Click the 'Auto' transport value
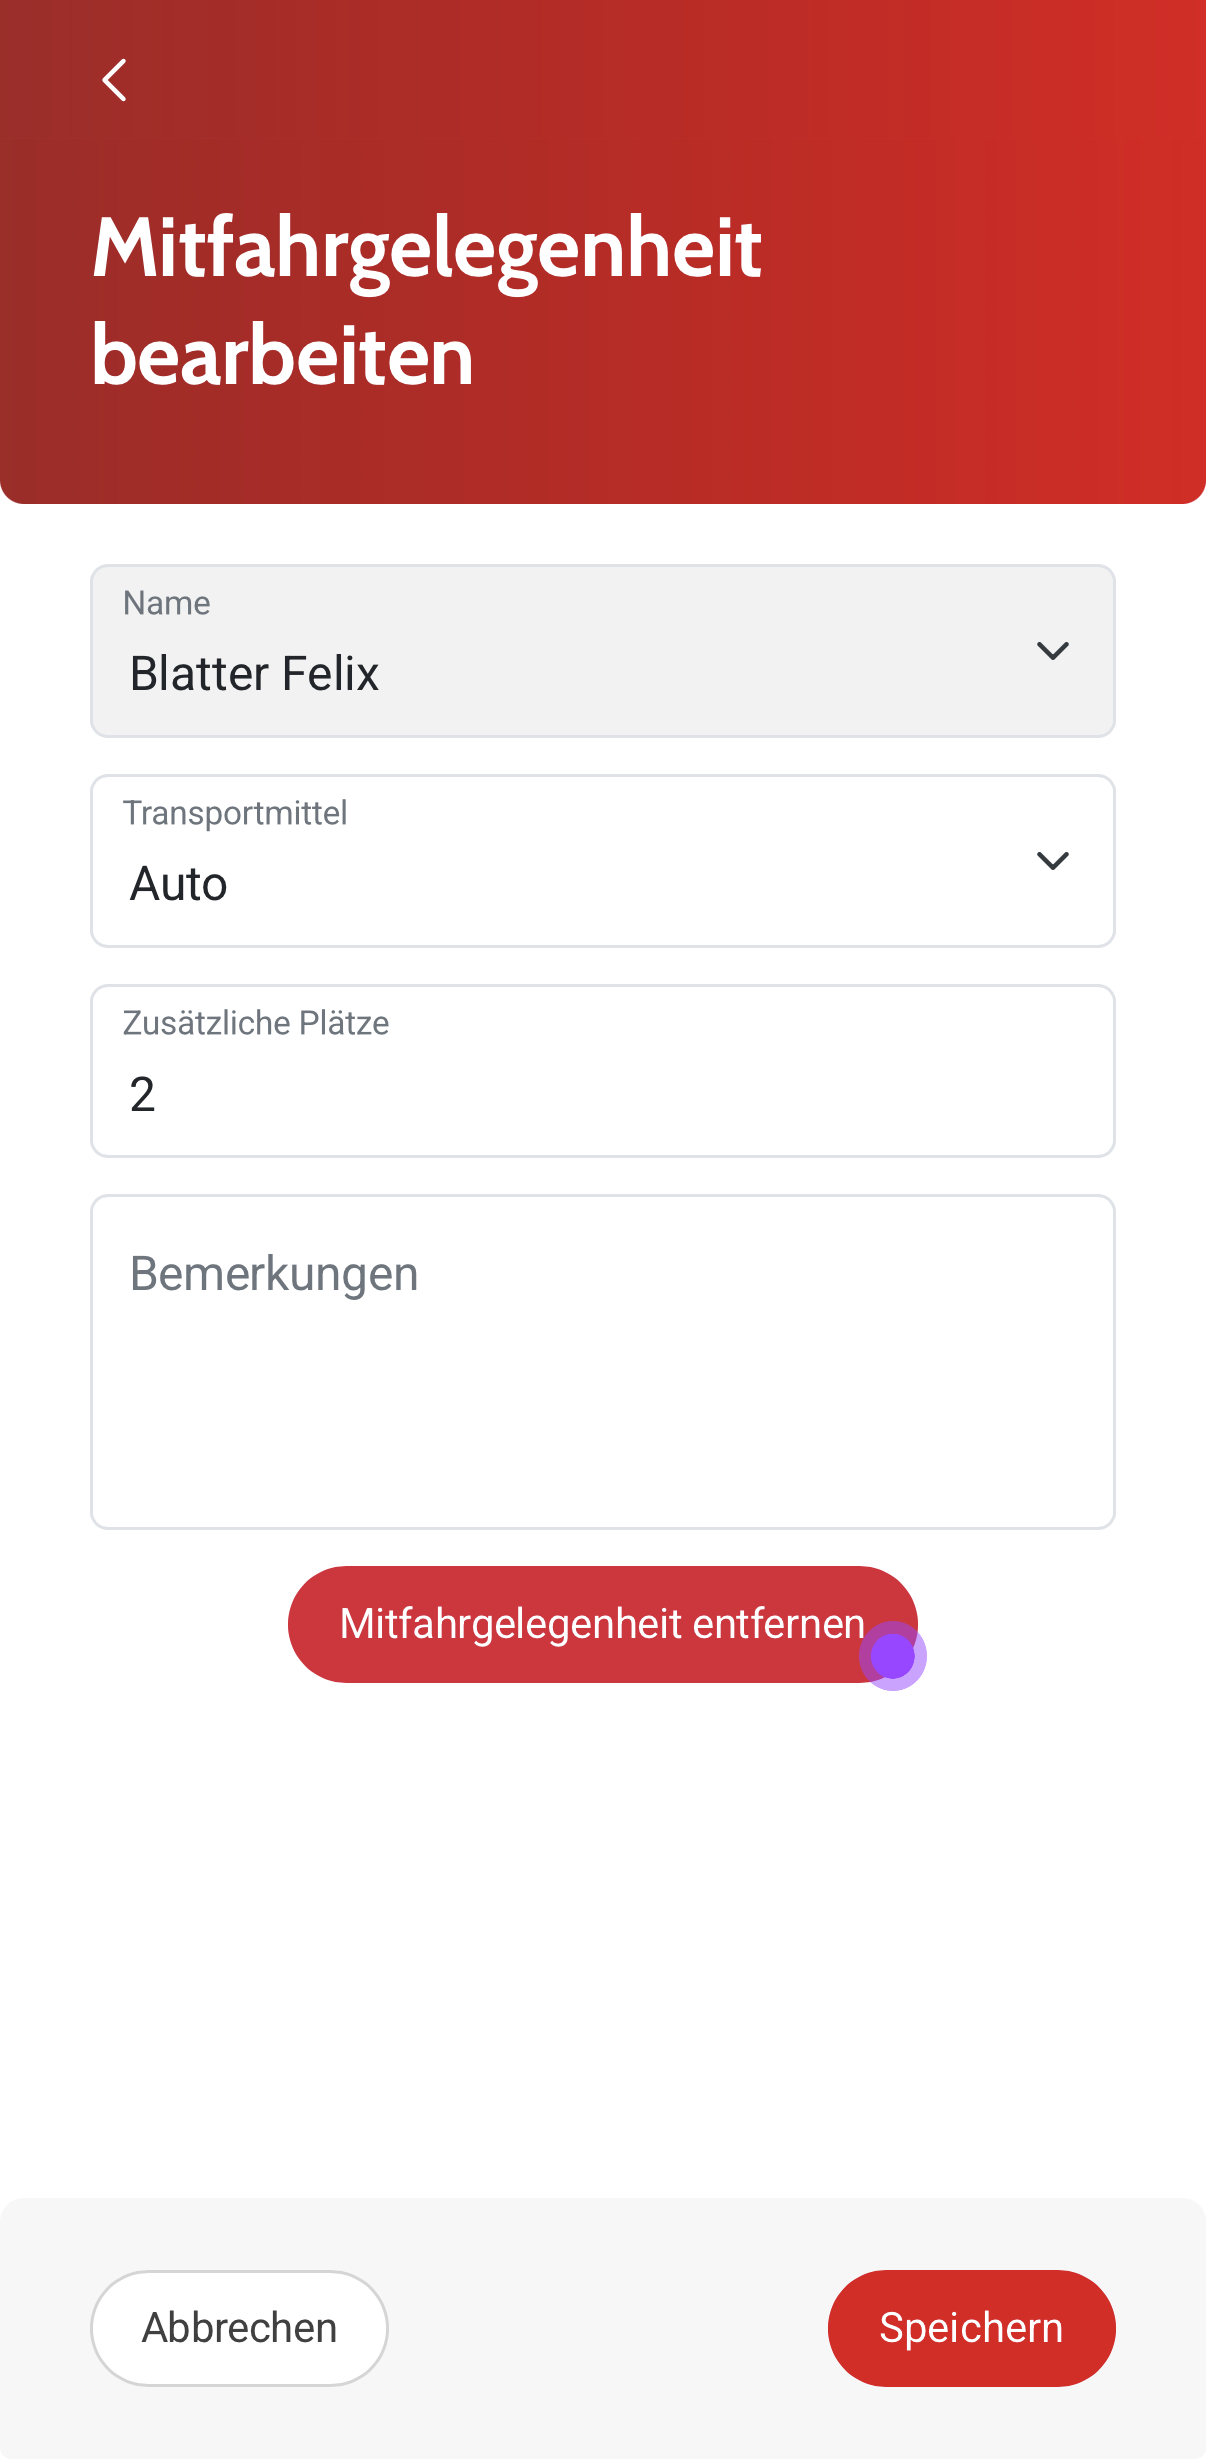Screen dimensions: 1206x2459 (179, 884)
